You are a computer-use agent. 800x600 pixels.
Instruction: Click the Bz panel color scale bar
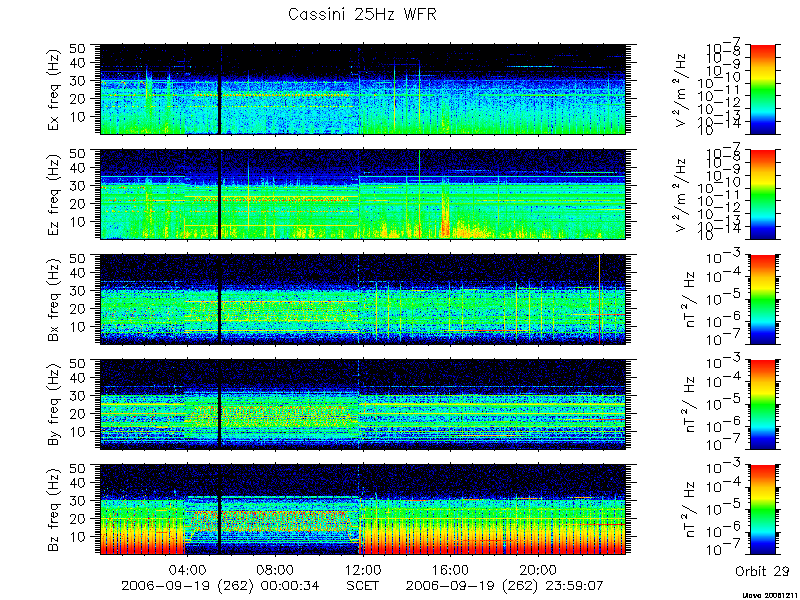click(763, 510)
